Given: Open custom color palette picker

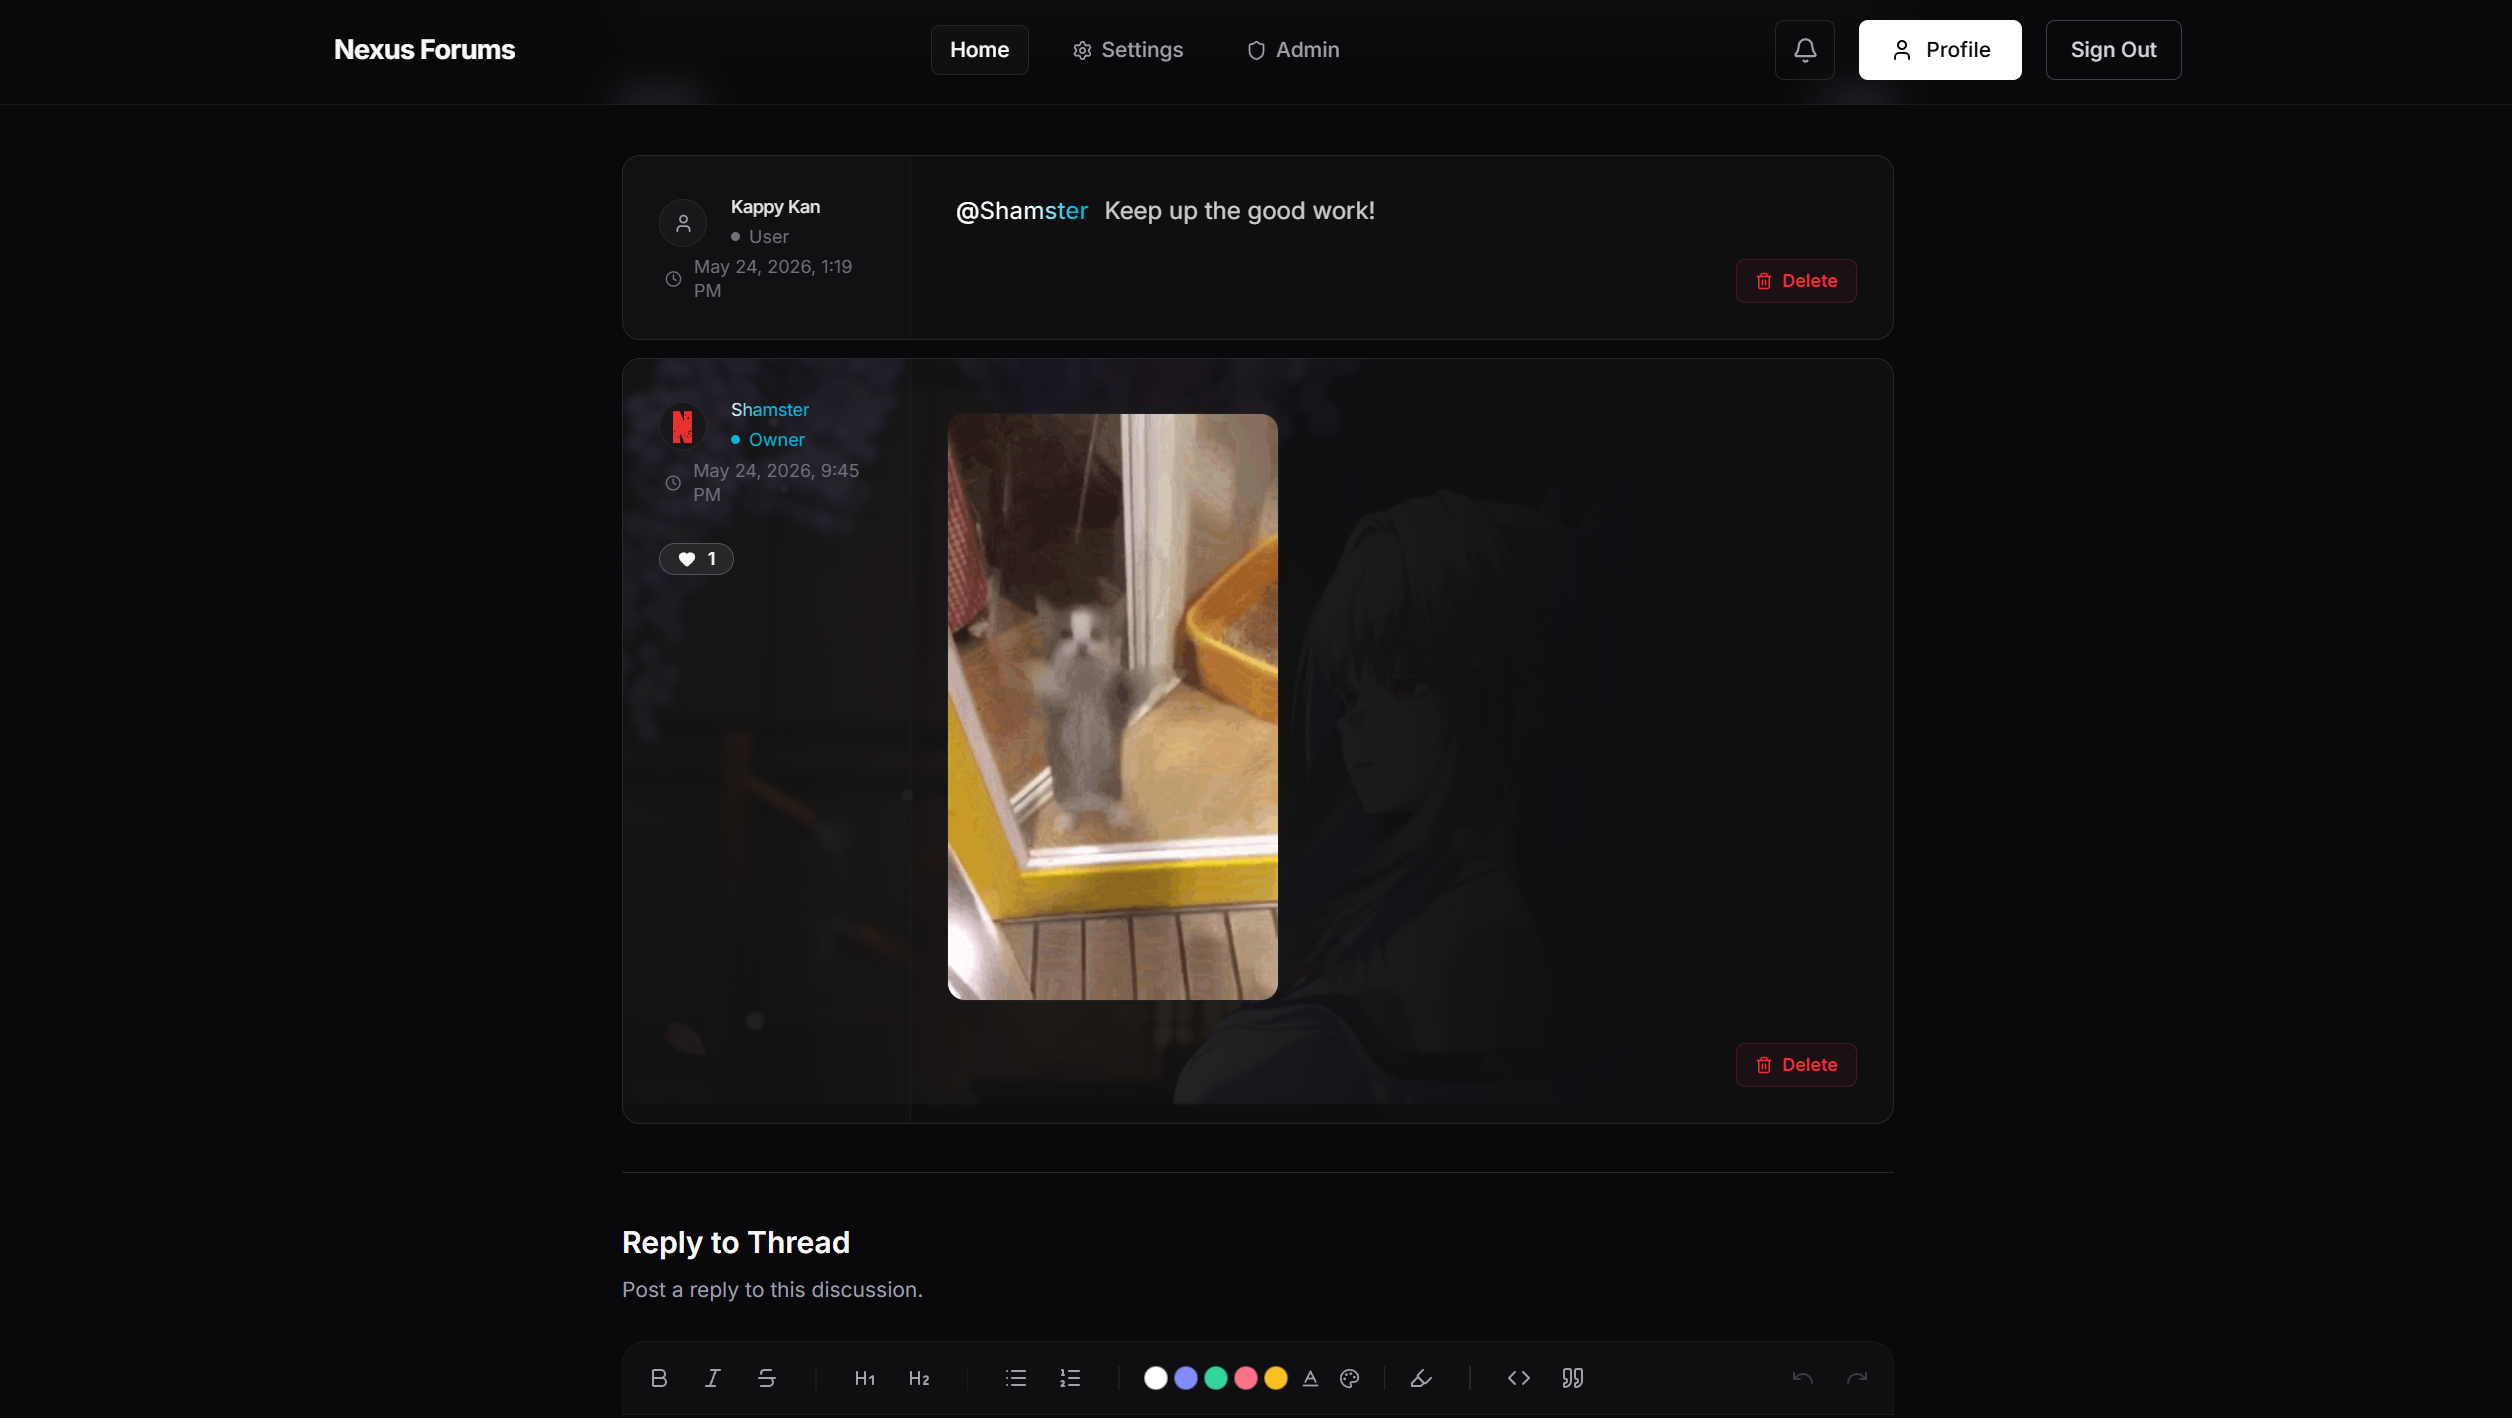Looking at the screenshot, I should click(1349, 1378).
